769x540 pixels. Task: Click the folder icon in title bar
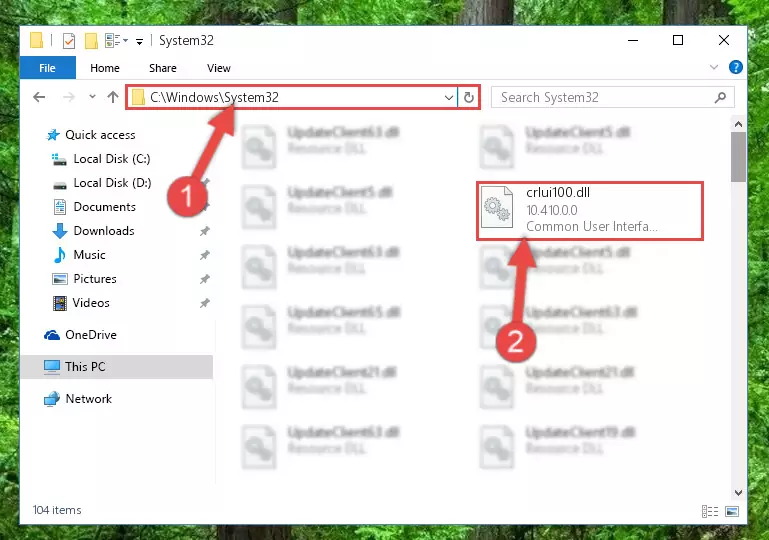point(37,40)
